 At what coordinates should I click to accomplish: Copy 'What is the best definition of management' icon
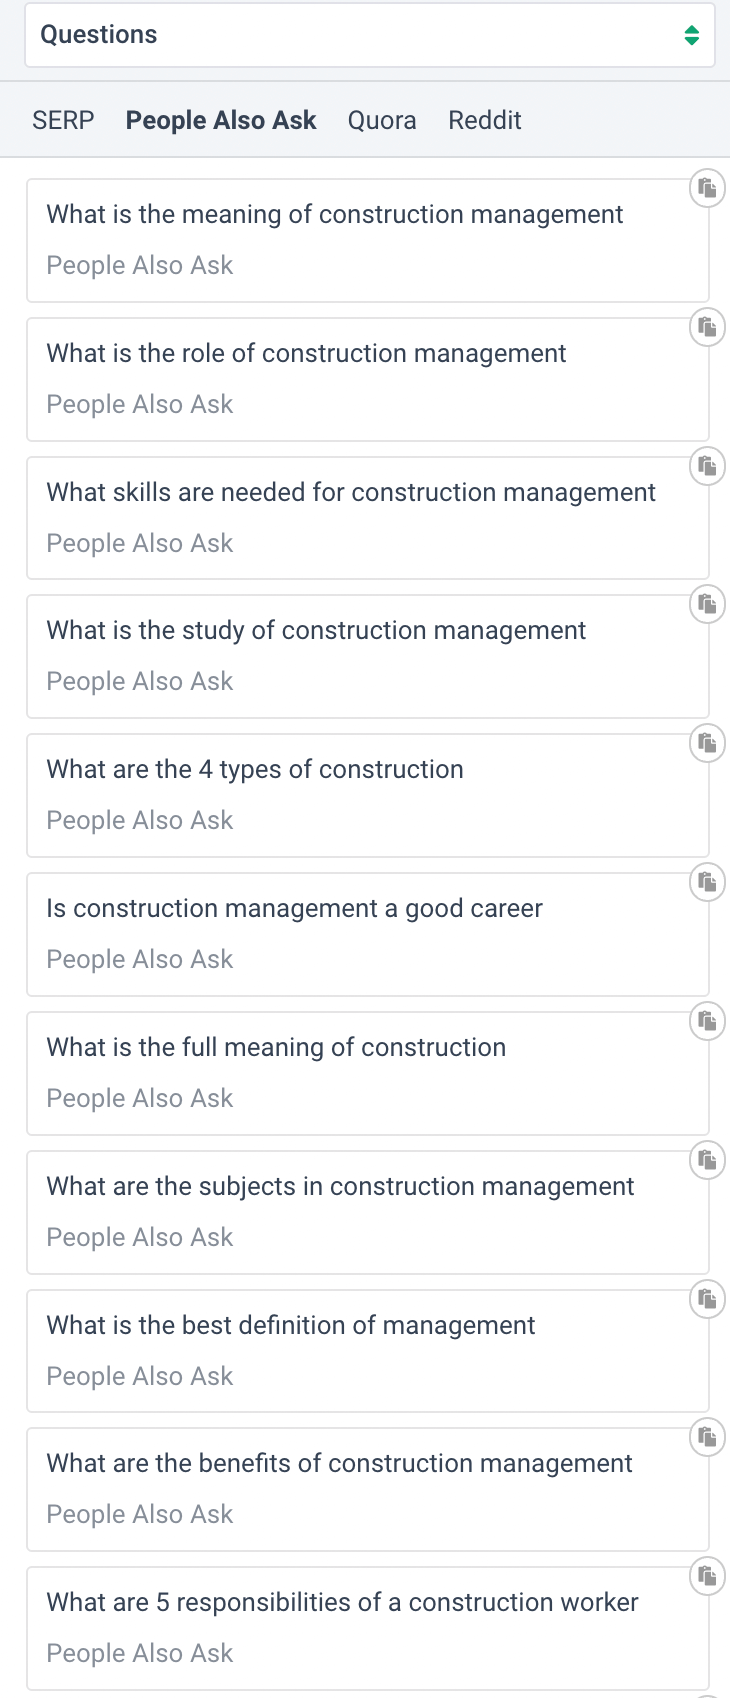[708, 1299]
